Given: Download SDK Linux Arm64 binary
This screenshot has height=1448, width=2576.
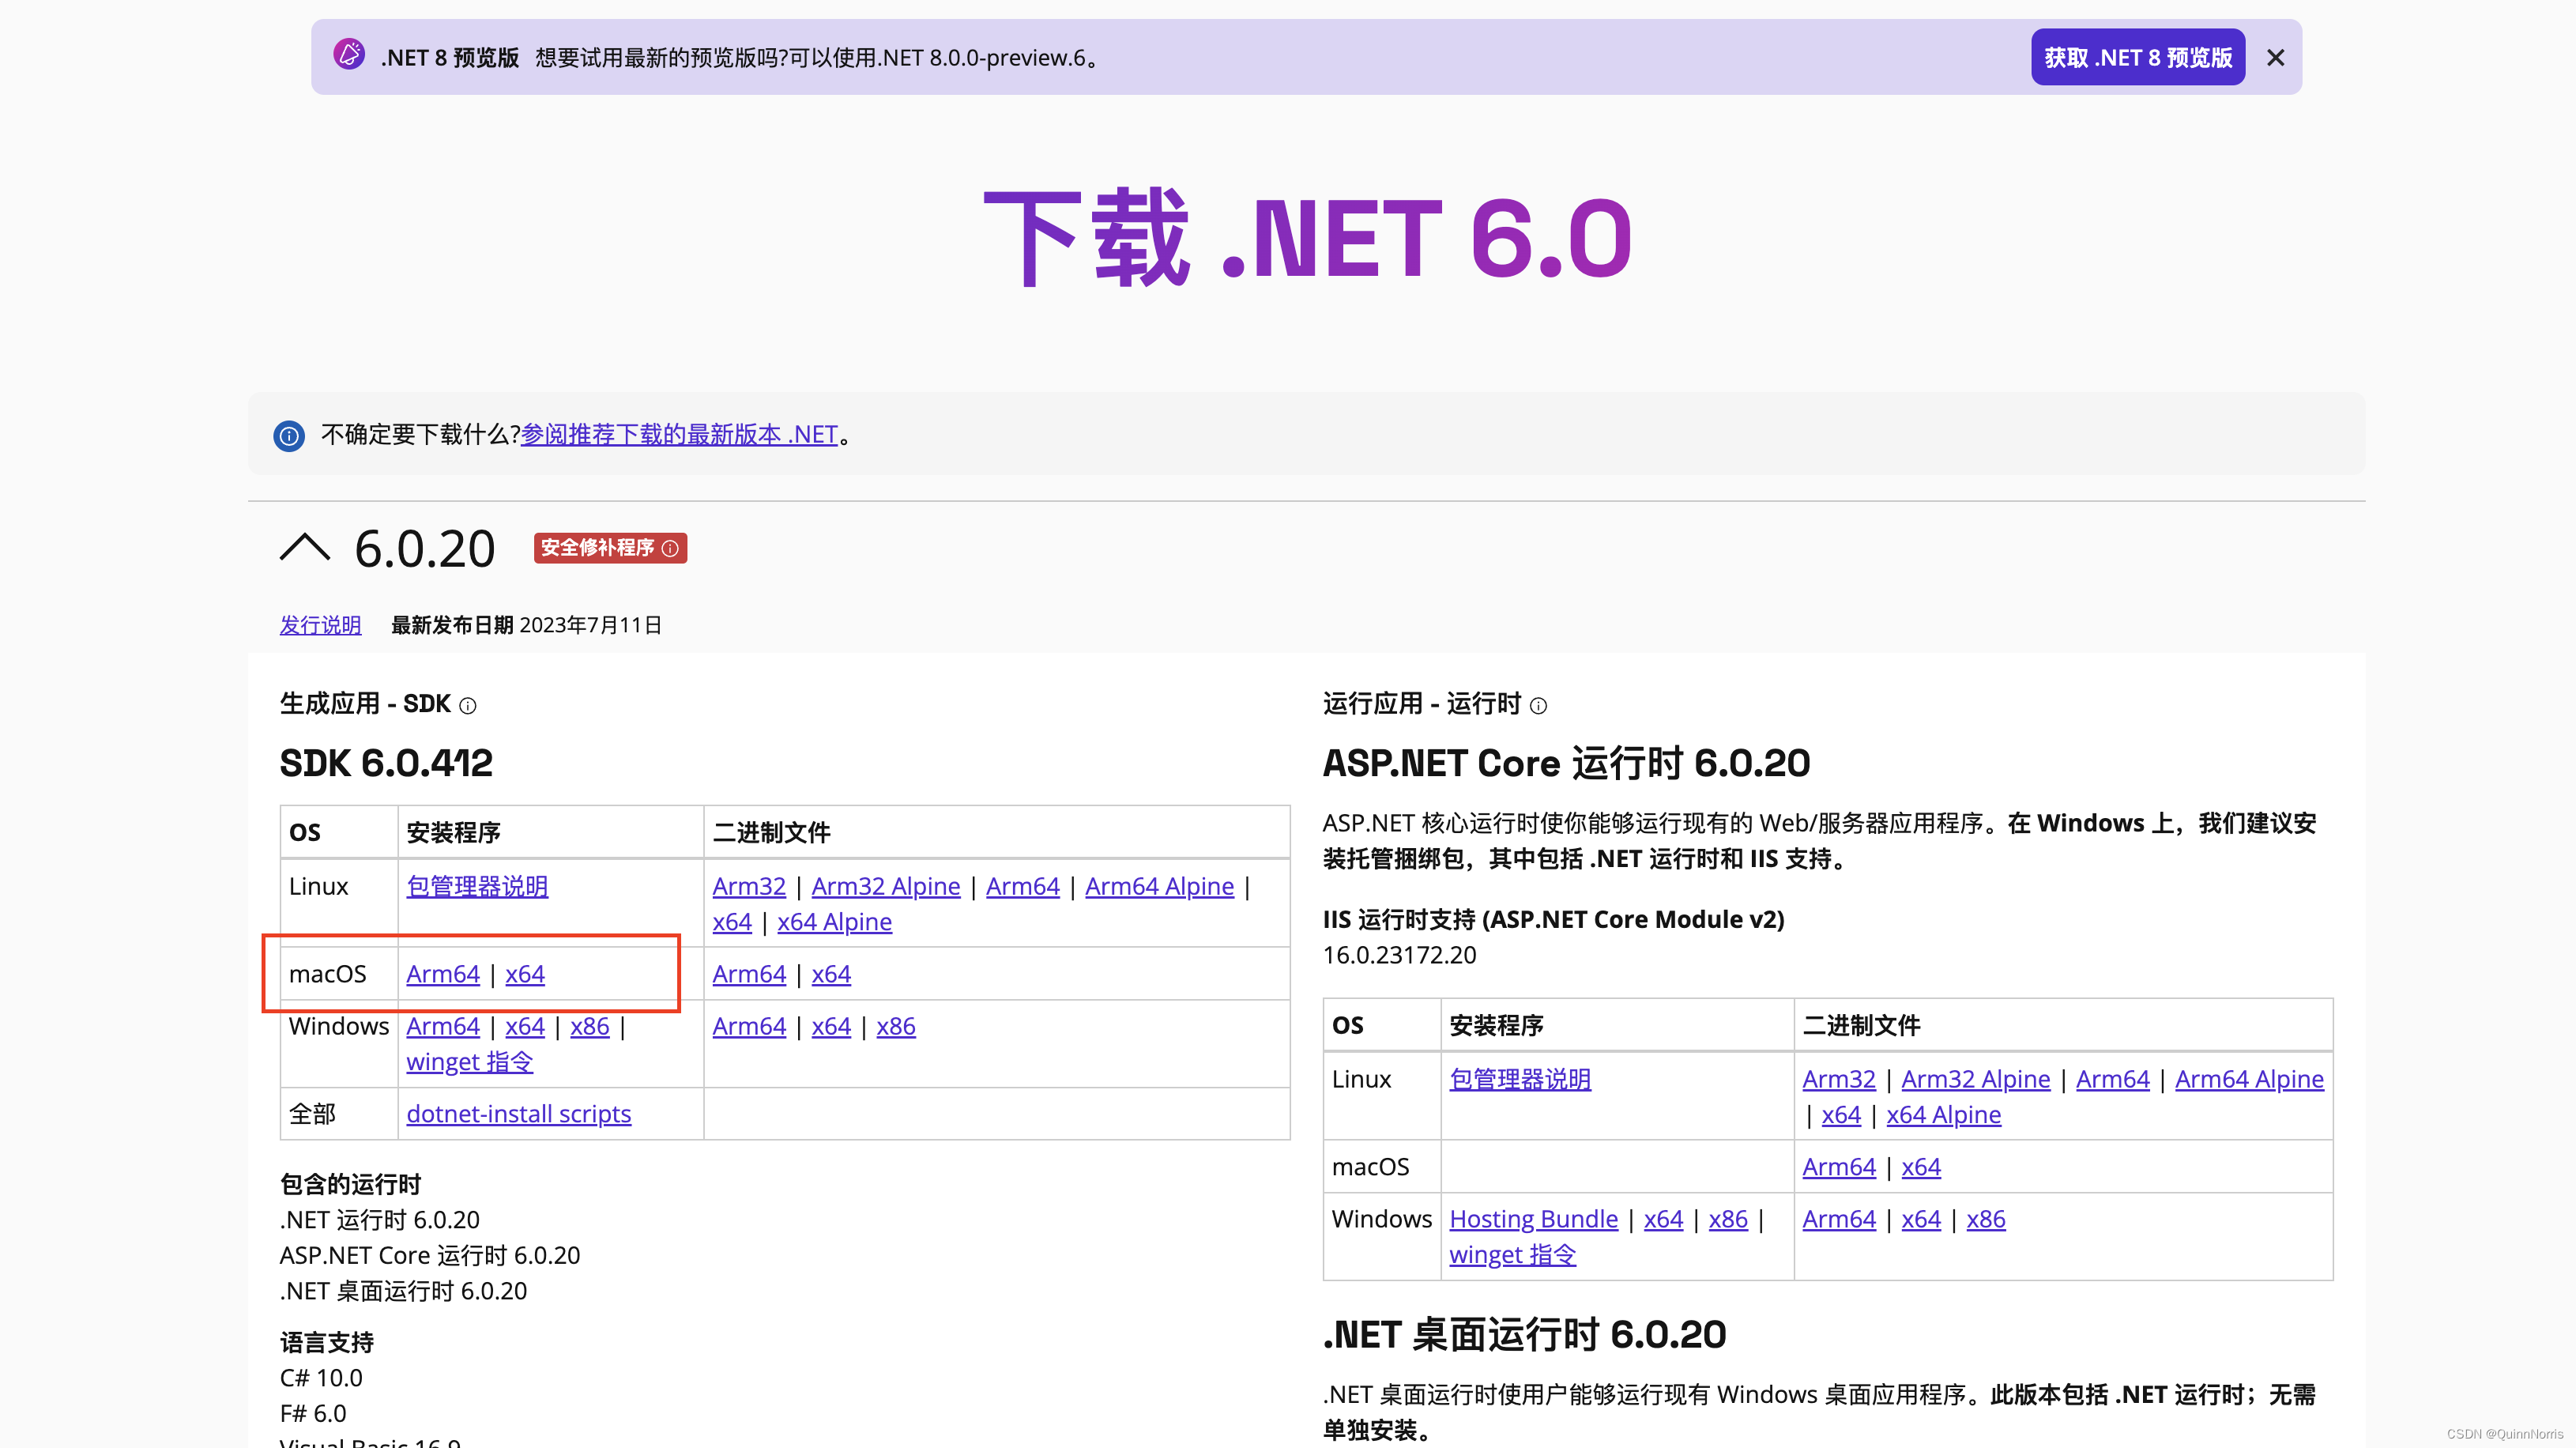Looking at the screenshot, I should click(1022, 886).
